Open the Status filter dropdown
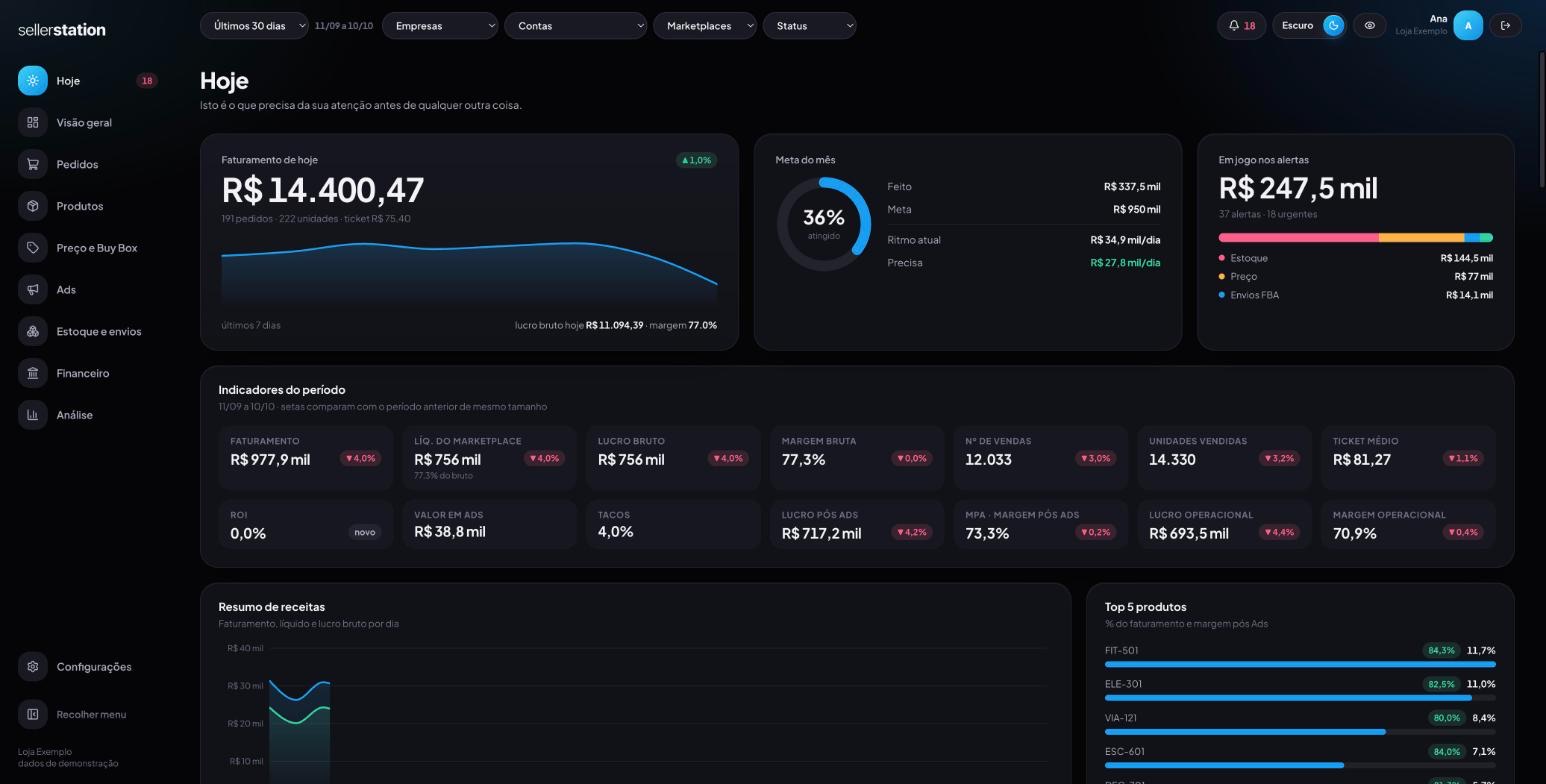This screenshot has height=784, width=1546. tap(810, 26)
